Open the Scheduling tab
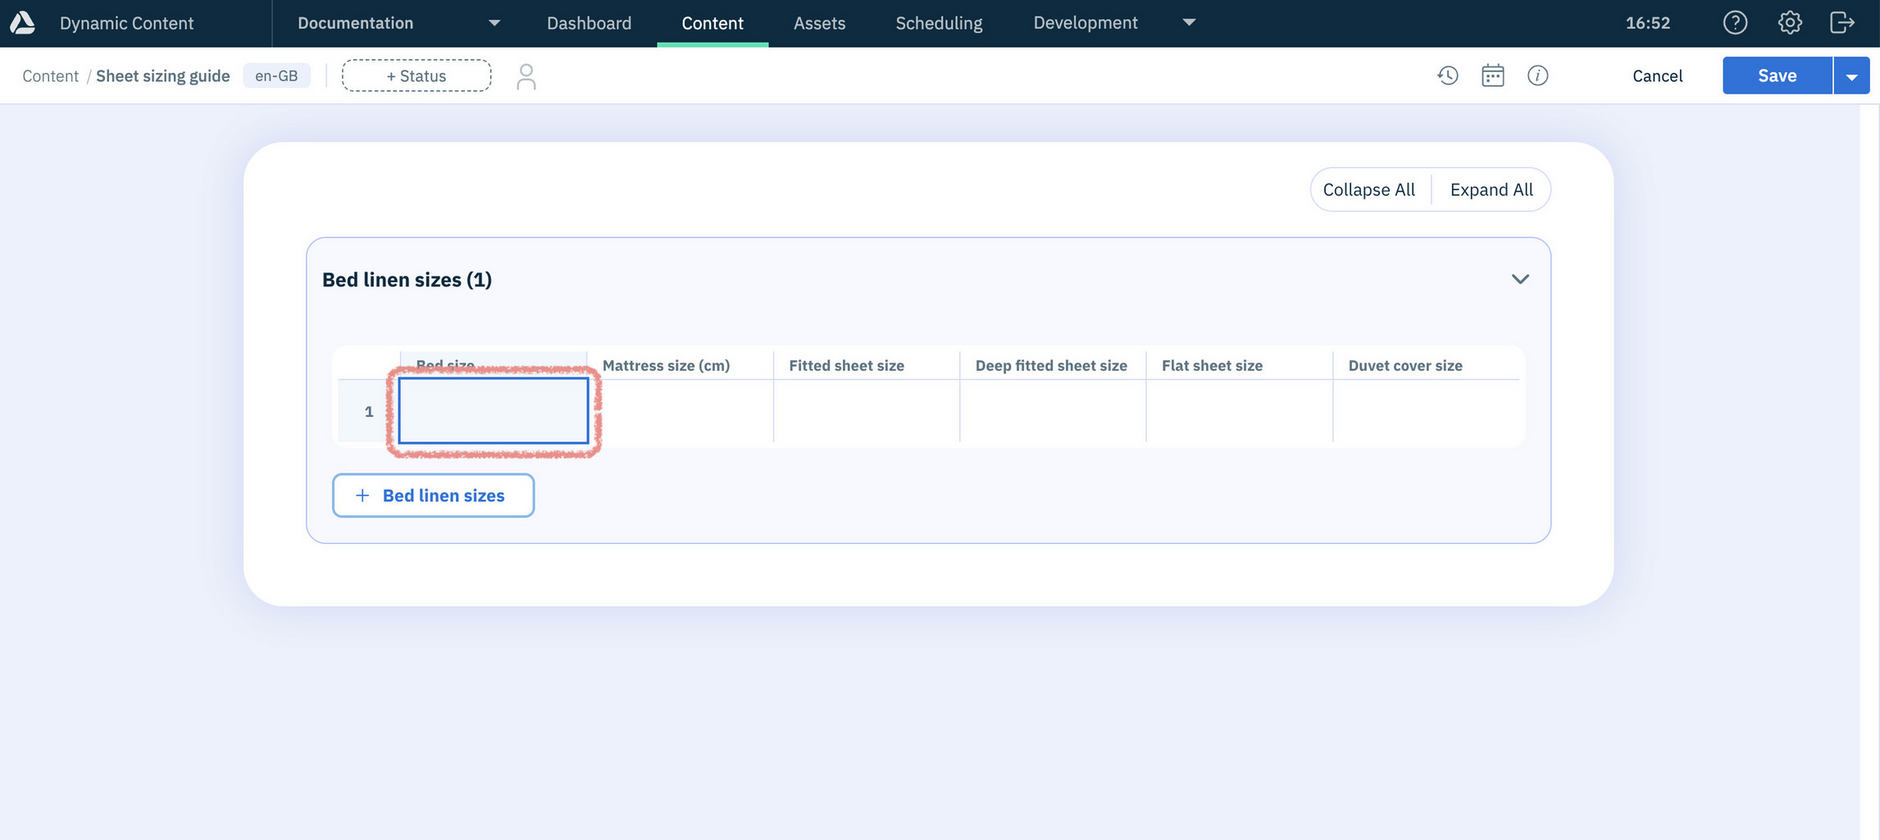Viewport: 1880px width, 840px height. click(x=938, y=23)
